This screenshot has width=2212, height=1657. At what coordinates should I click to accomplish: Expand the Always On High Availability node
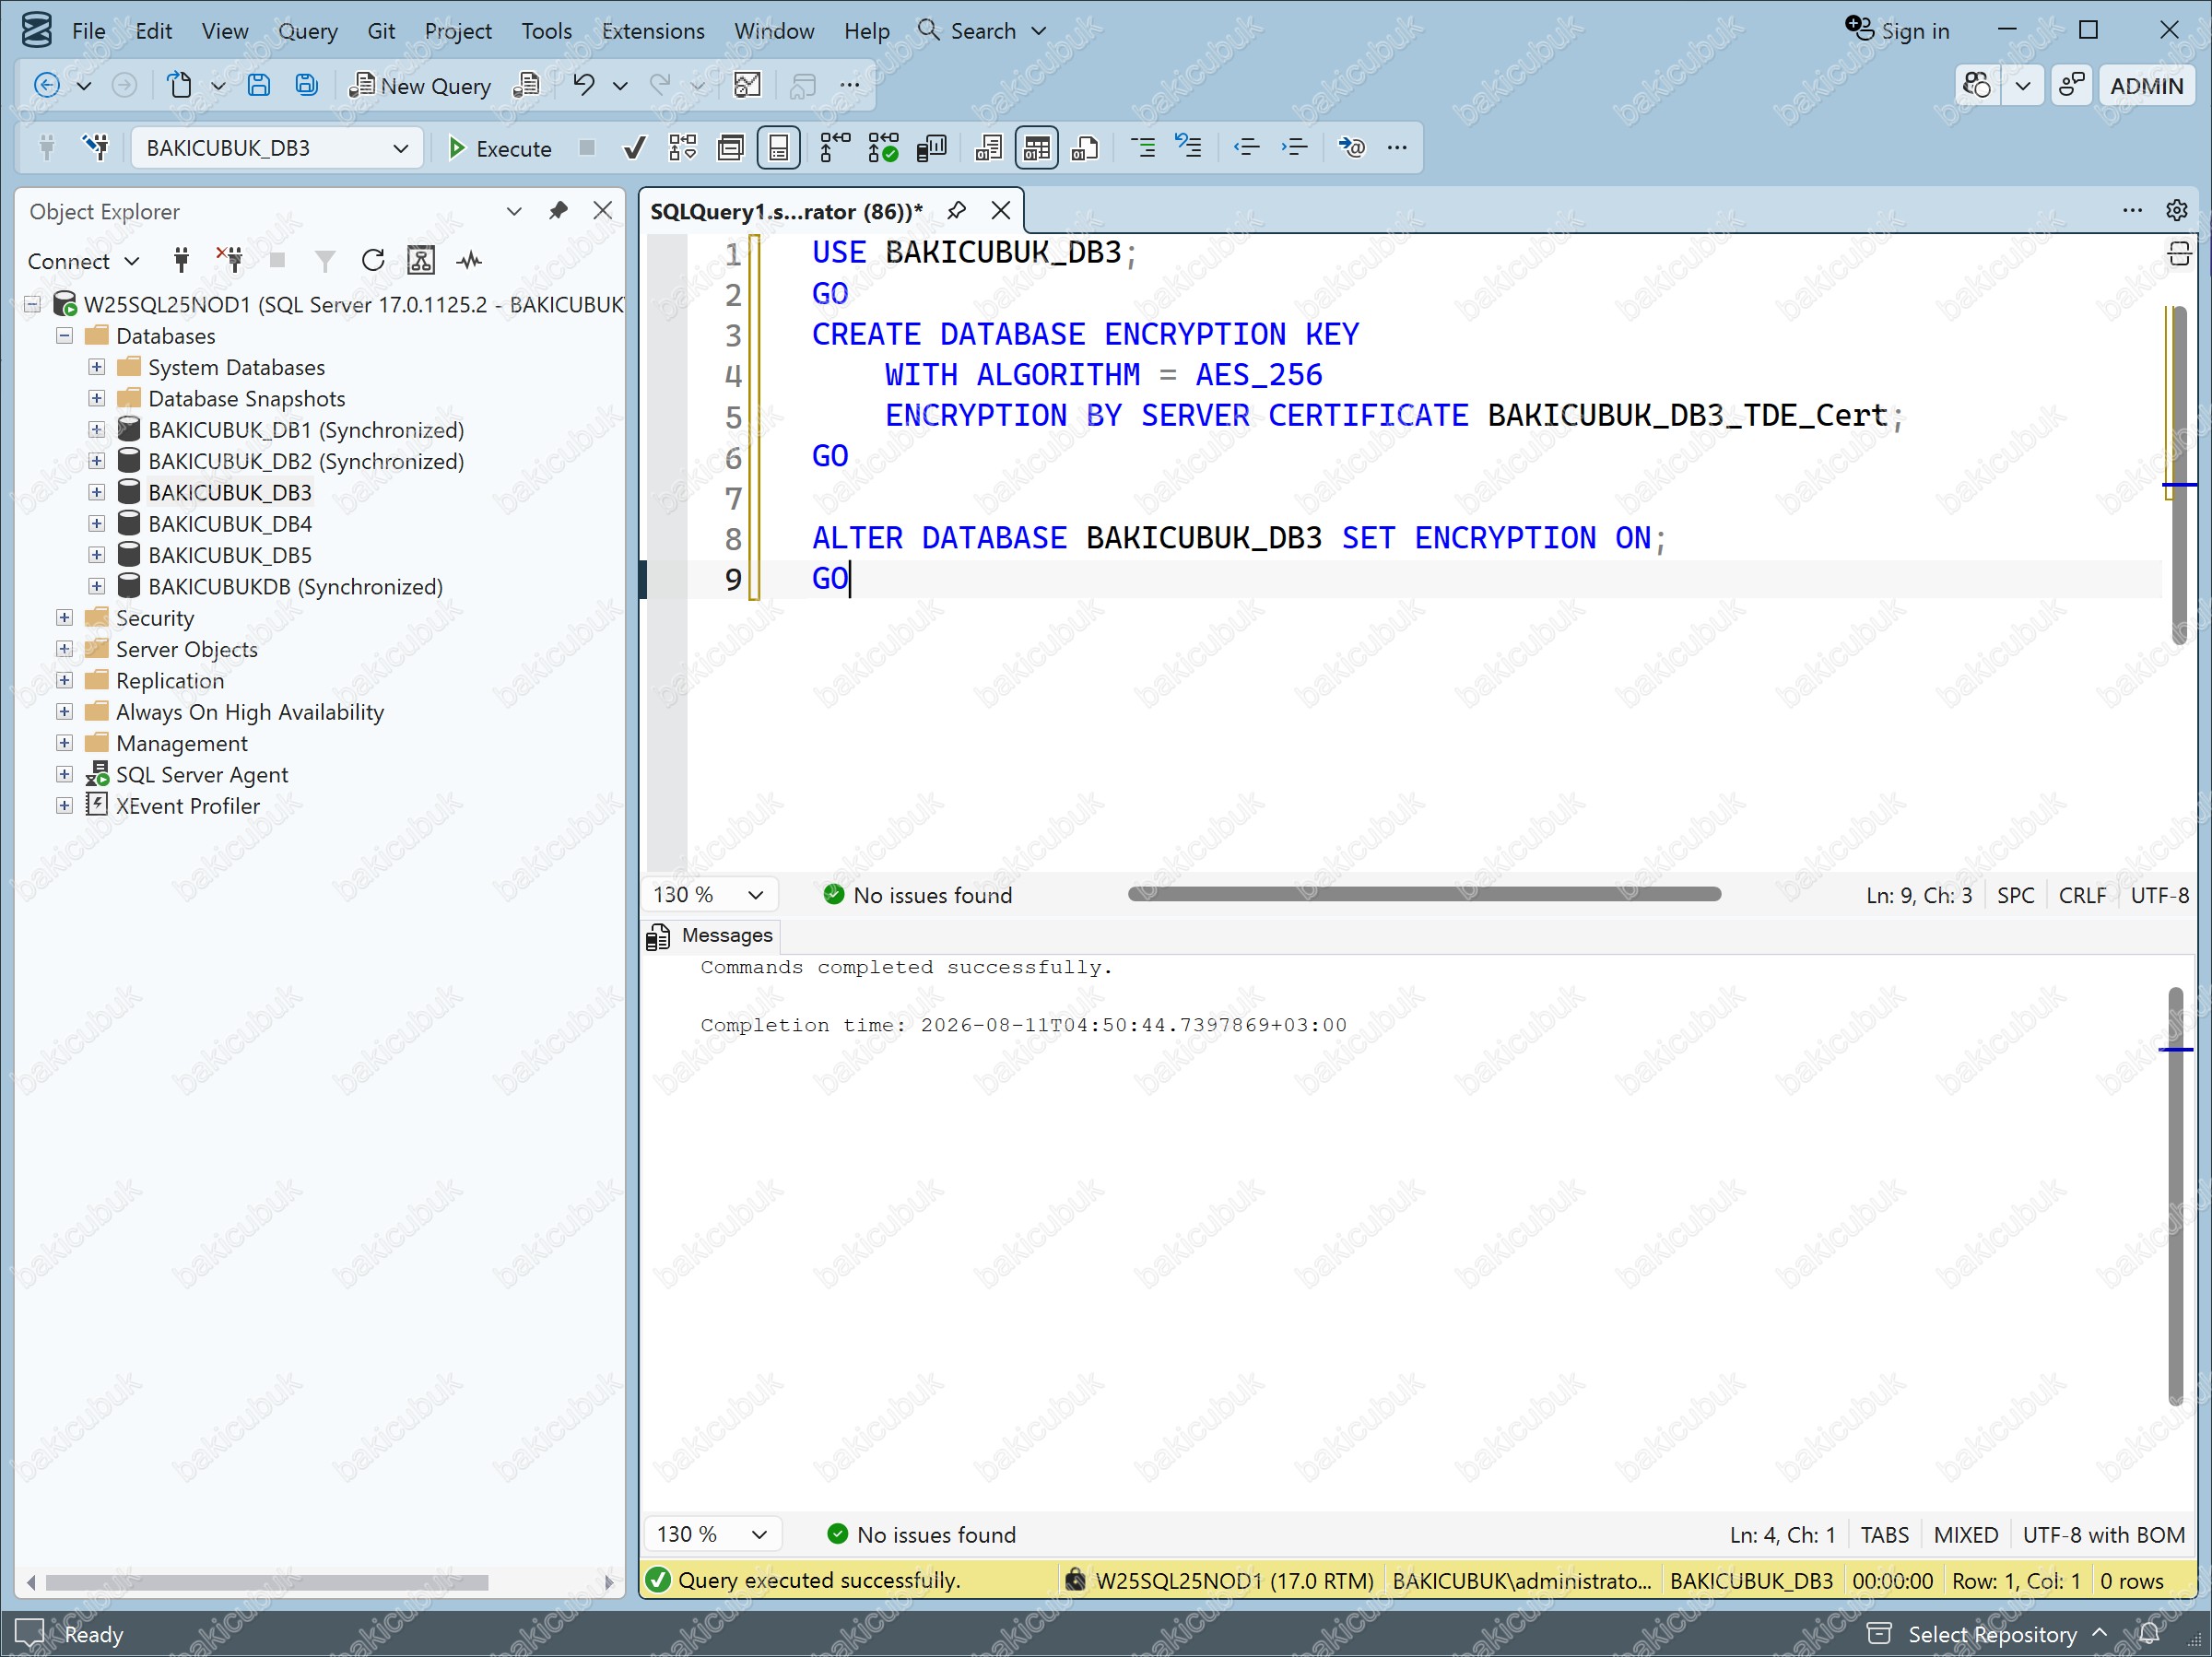(65, 712)
